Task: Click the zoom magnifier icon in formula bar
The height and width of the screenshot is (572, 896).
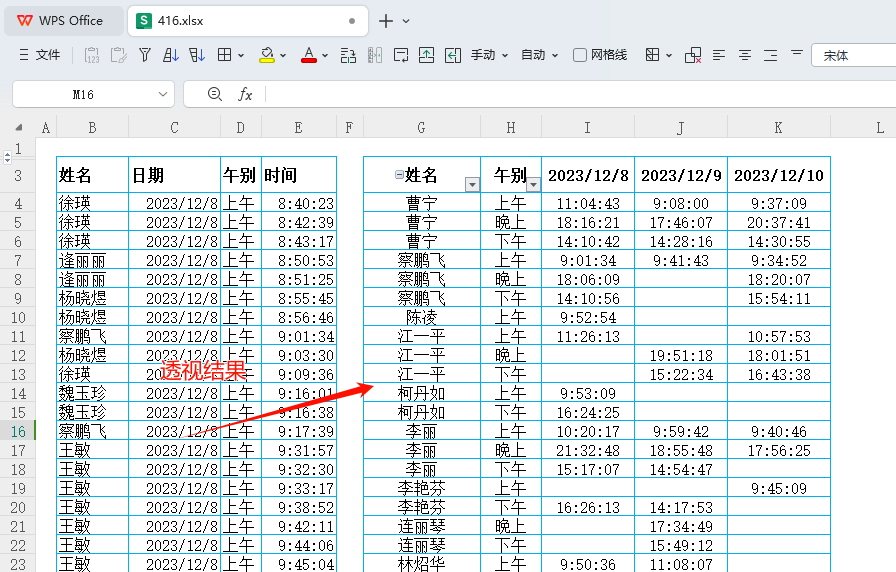Action: click(x=215, y=94)
